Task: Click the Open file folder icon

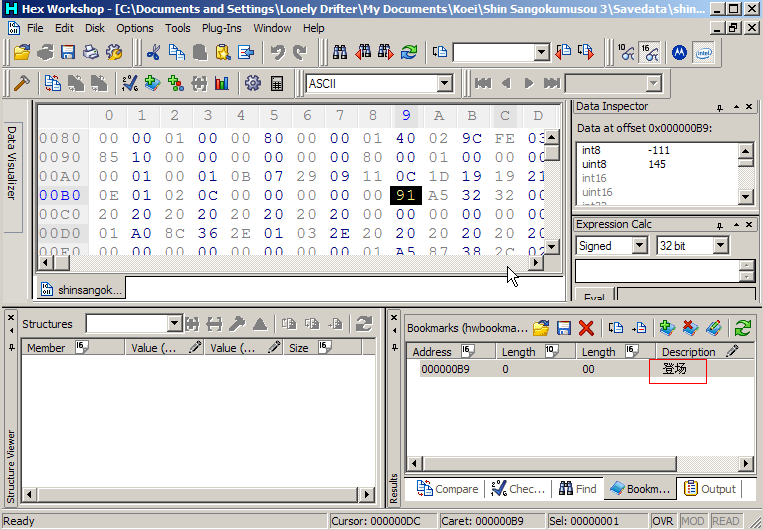Action: pos(22,52)
